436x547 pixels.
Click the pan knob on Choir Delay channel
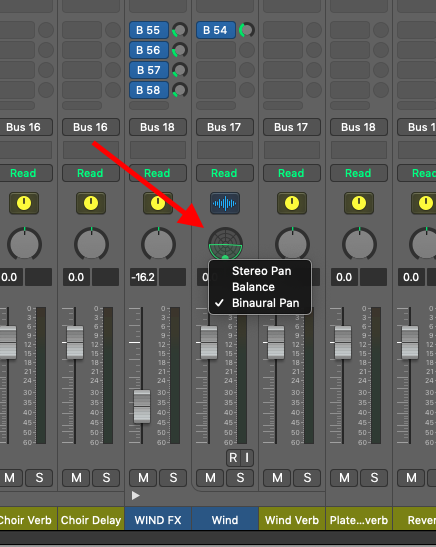click(91, 244)
